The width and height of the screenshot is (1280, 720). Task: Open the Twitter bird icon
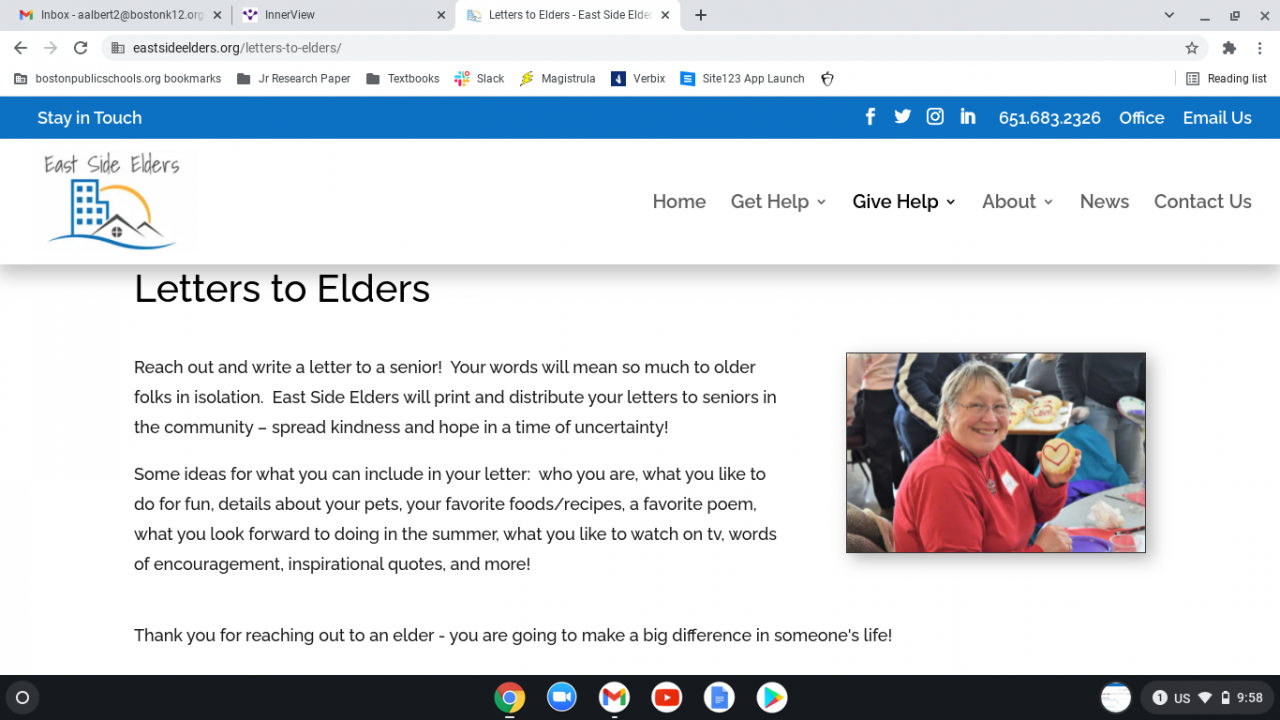902,117
